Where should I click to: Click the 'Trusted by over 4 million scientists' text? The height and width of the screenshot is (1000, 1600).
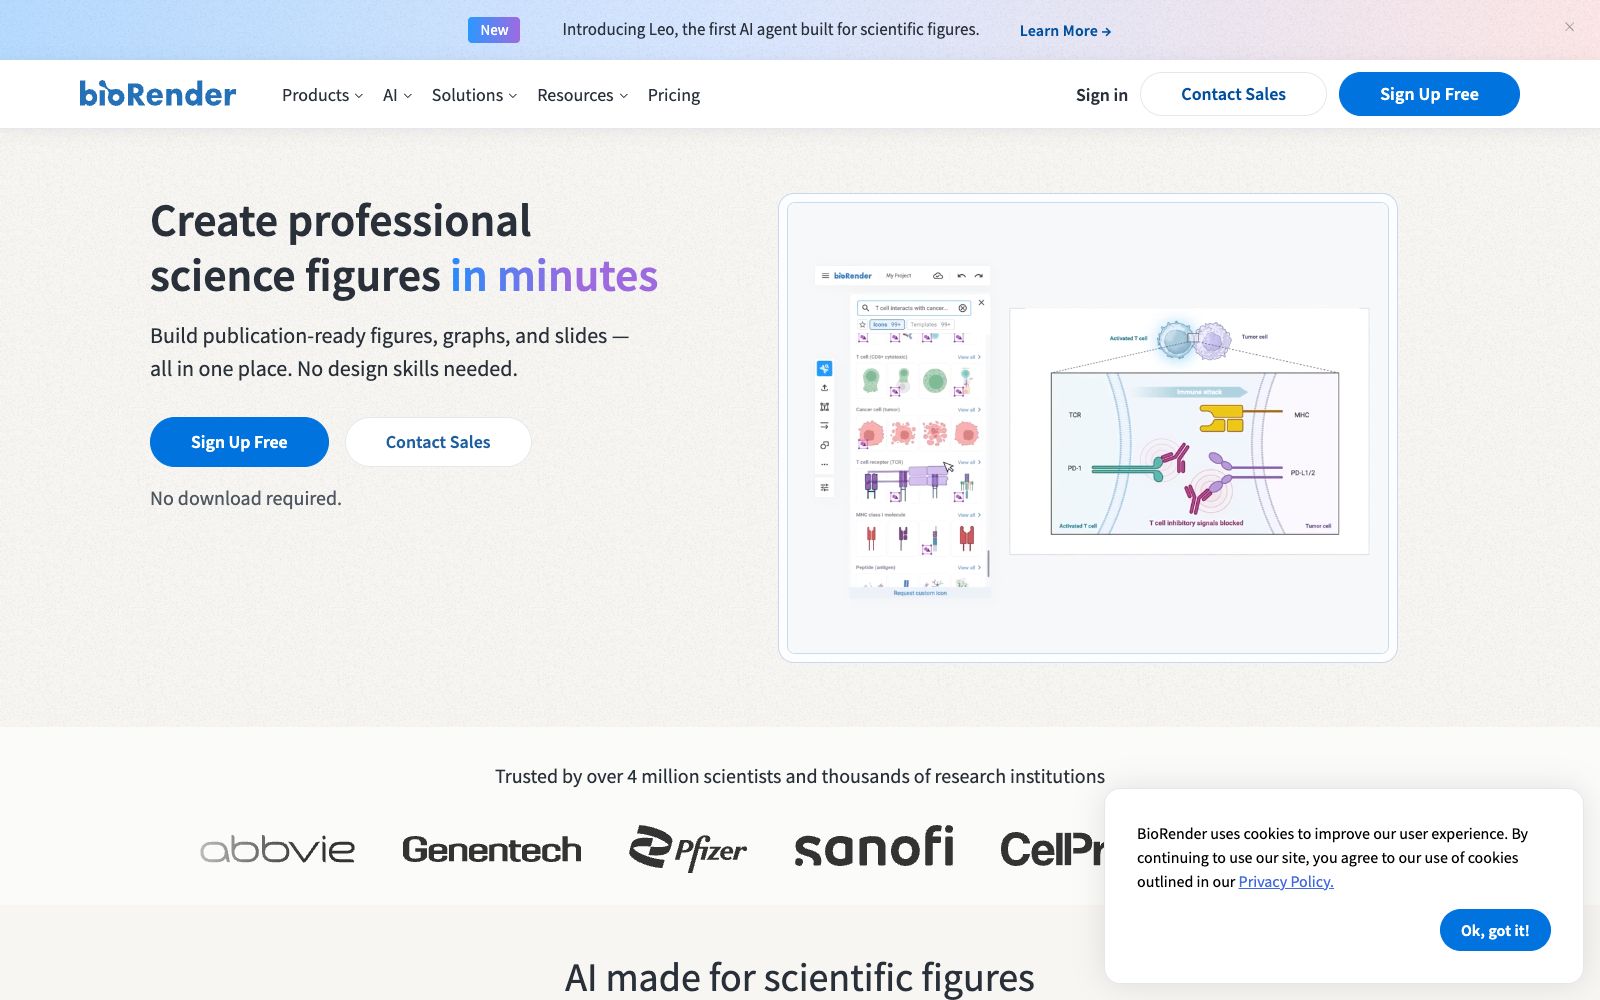(x=800, y=776)
